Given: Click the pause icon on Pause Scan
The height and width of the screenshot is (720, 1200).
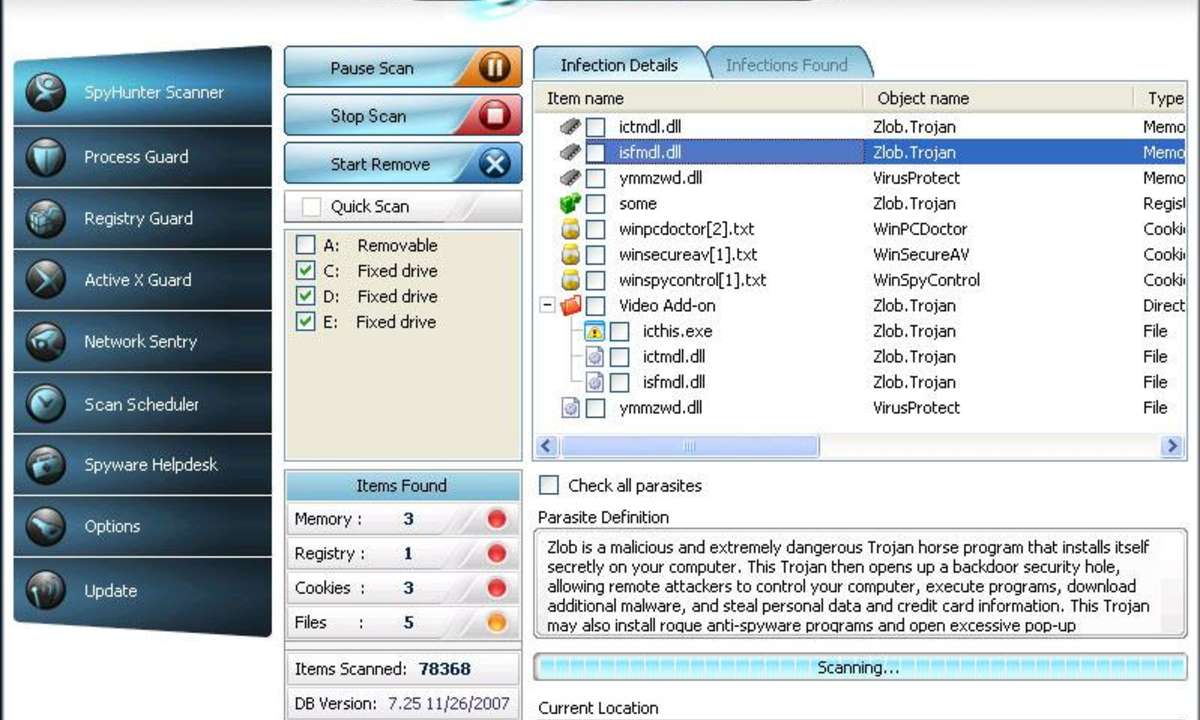Looking at the screenshot, I should tap(494, 68).
